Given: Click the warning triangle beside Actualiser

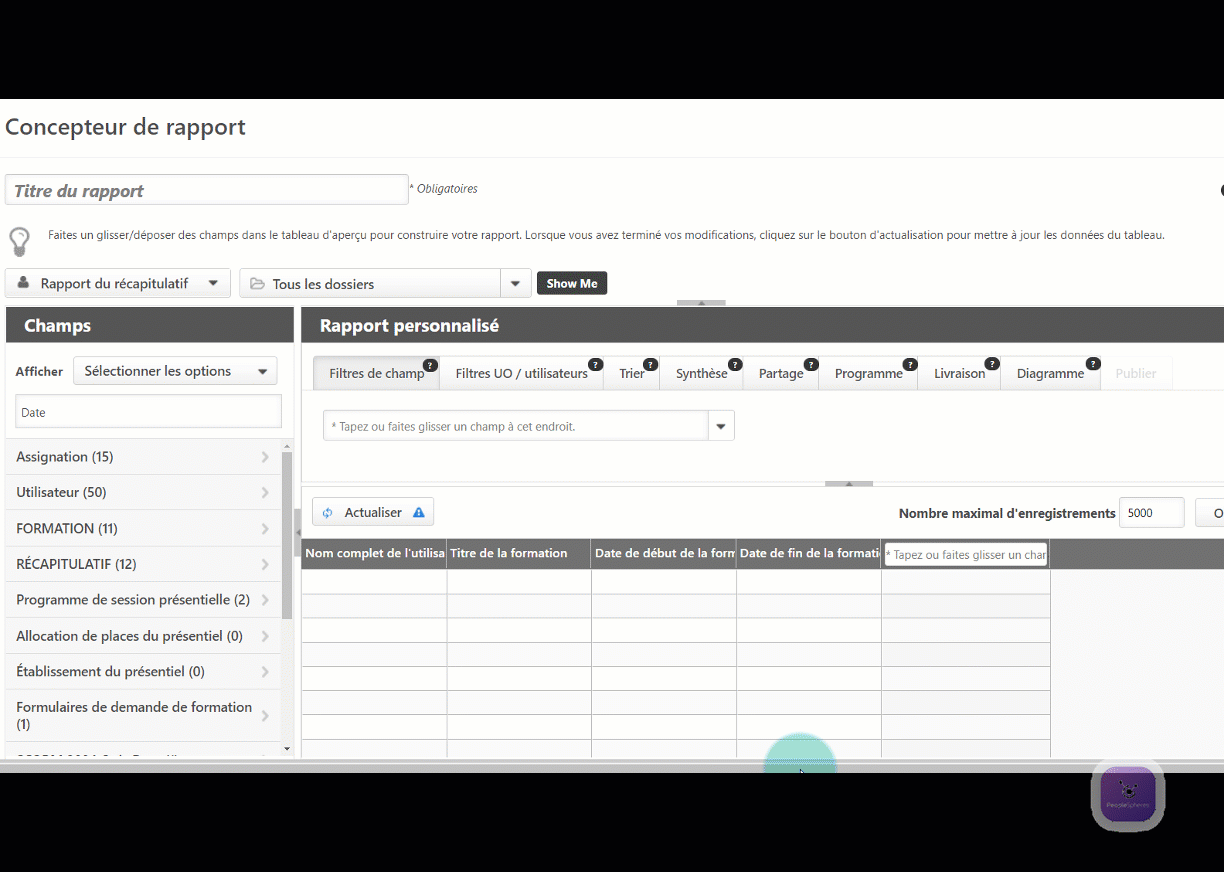Looking at the screenshot, I should point(419,512).
